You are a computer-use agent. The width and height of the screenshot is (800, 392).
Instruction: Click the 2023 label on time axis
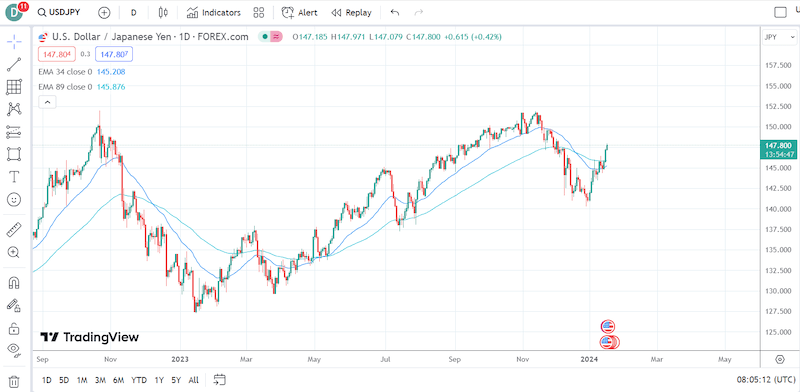[181, 359]
